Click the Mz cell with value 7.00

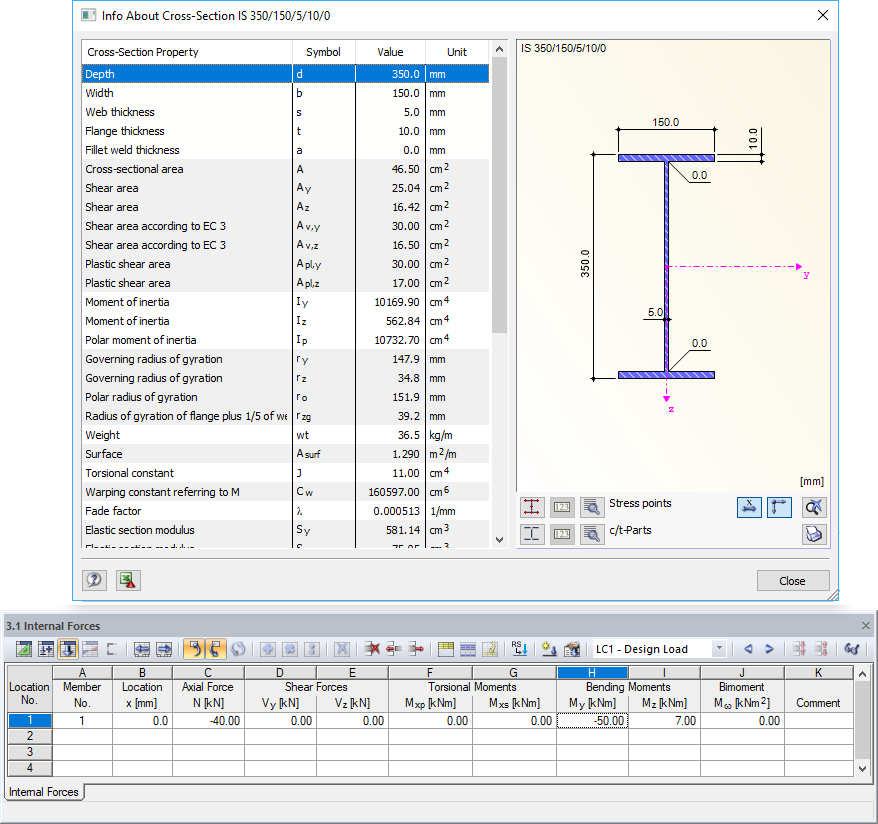click(x=665, y=720)
